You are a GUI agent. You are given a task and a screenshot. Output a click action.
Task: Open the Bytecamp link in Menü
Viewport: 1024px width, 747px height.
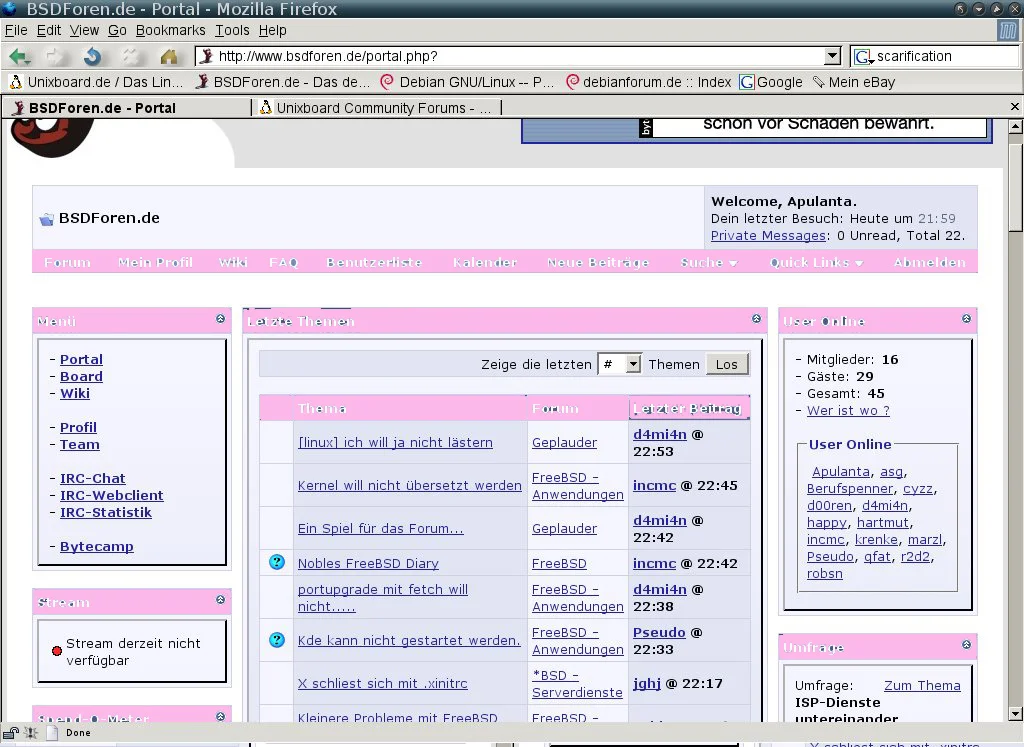pos(97,547)
